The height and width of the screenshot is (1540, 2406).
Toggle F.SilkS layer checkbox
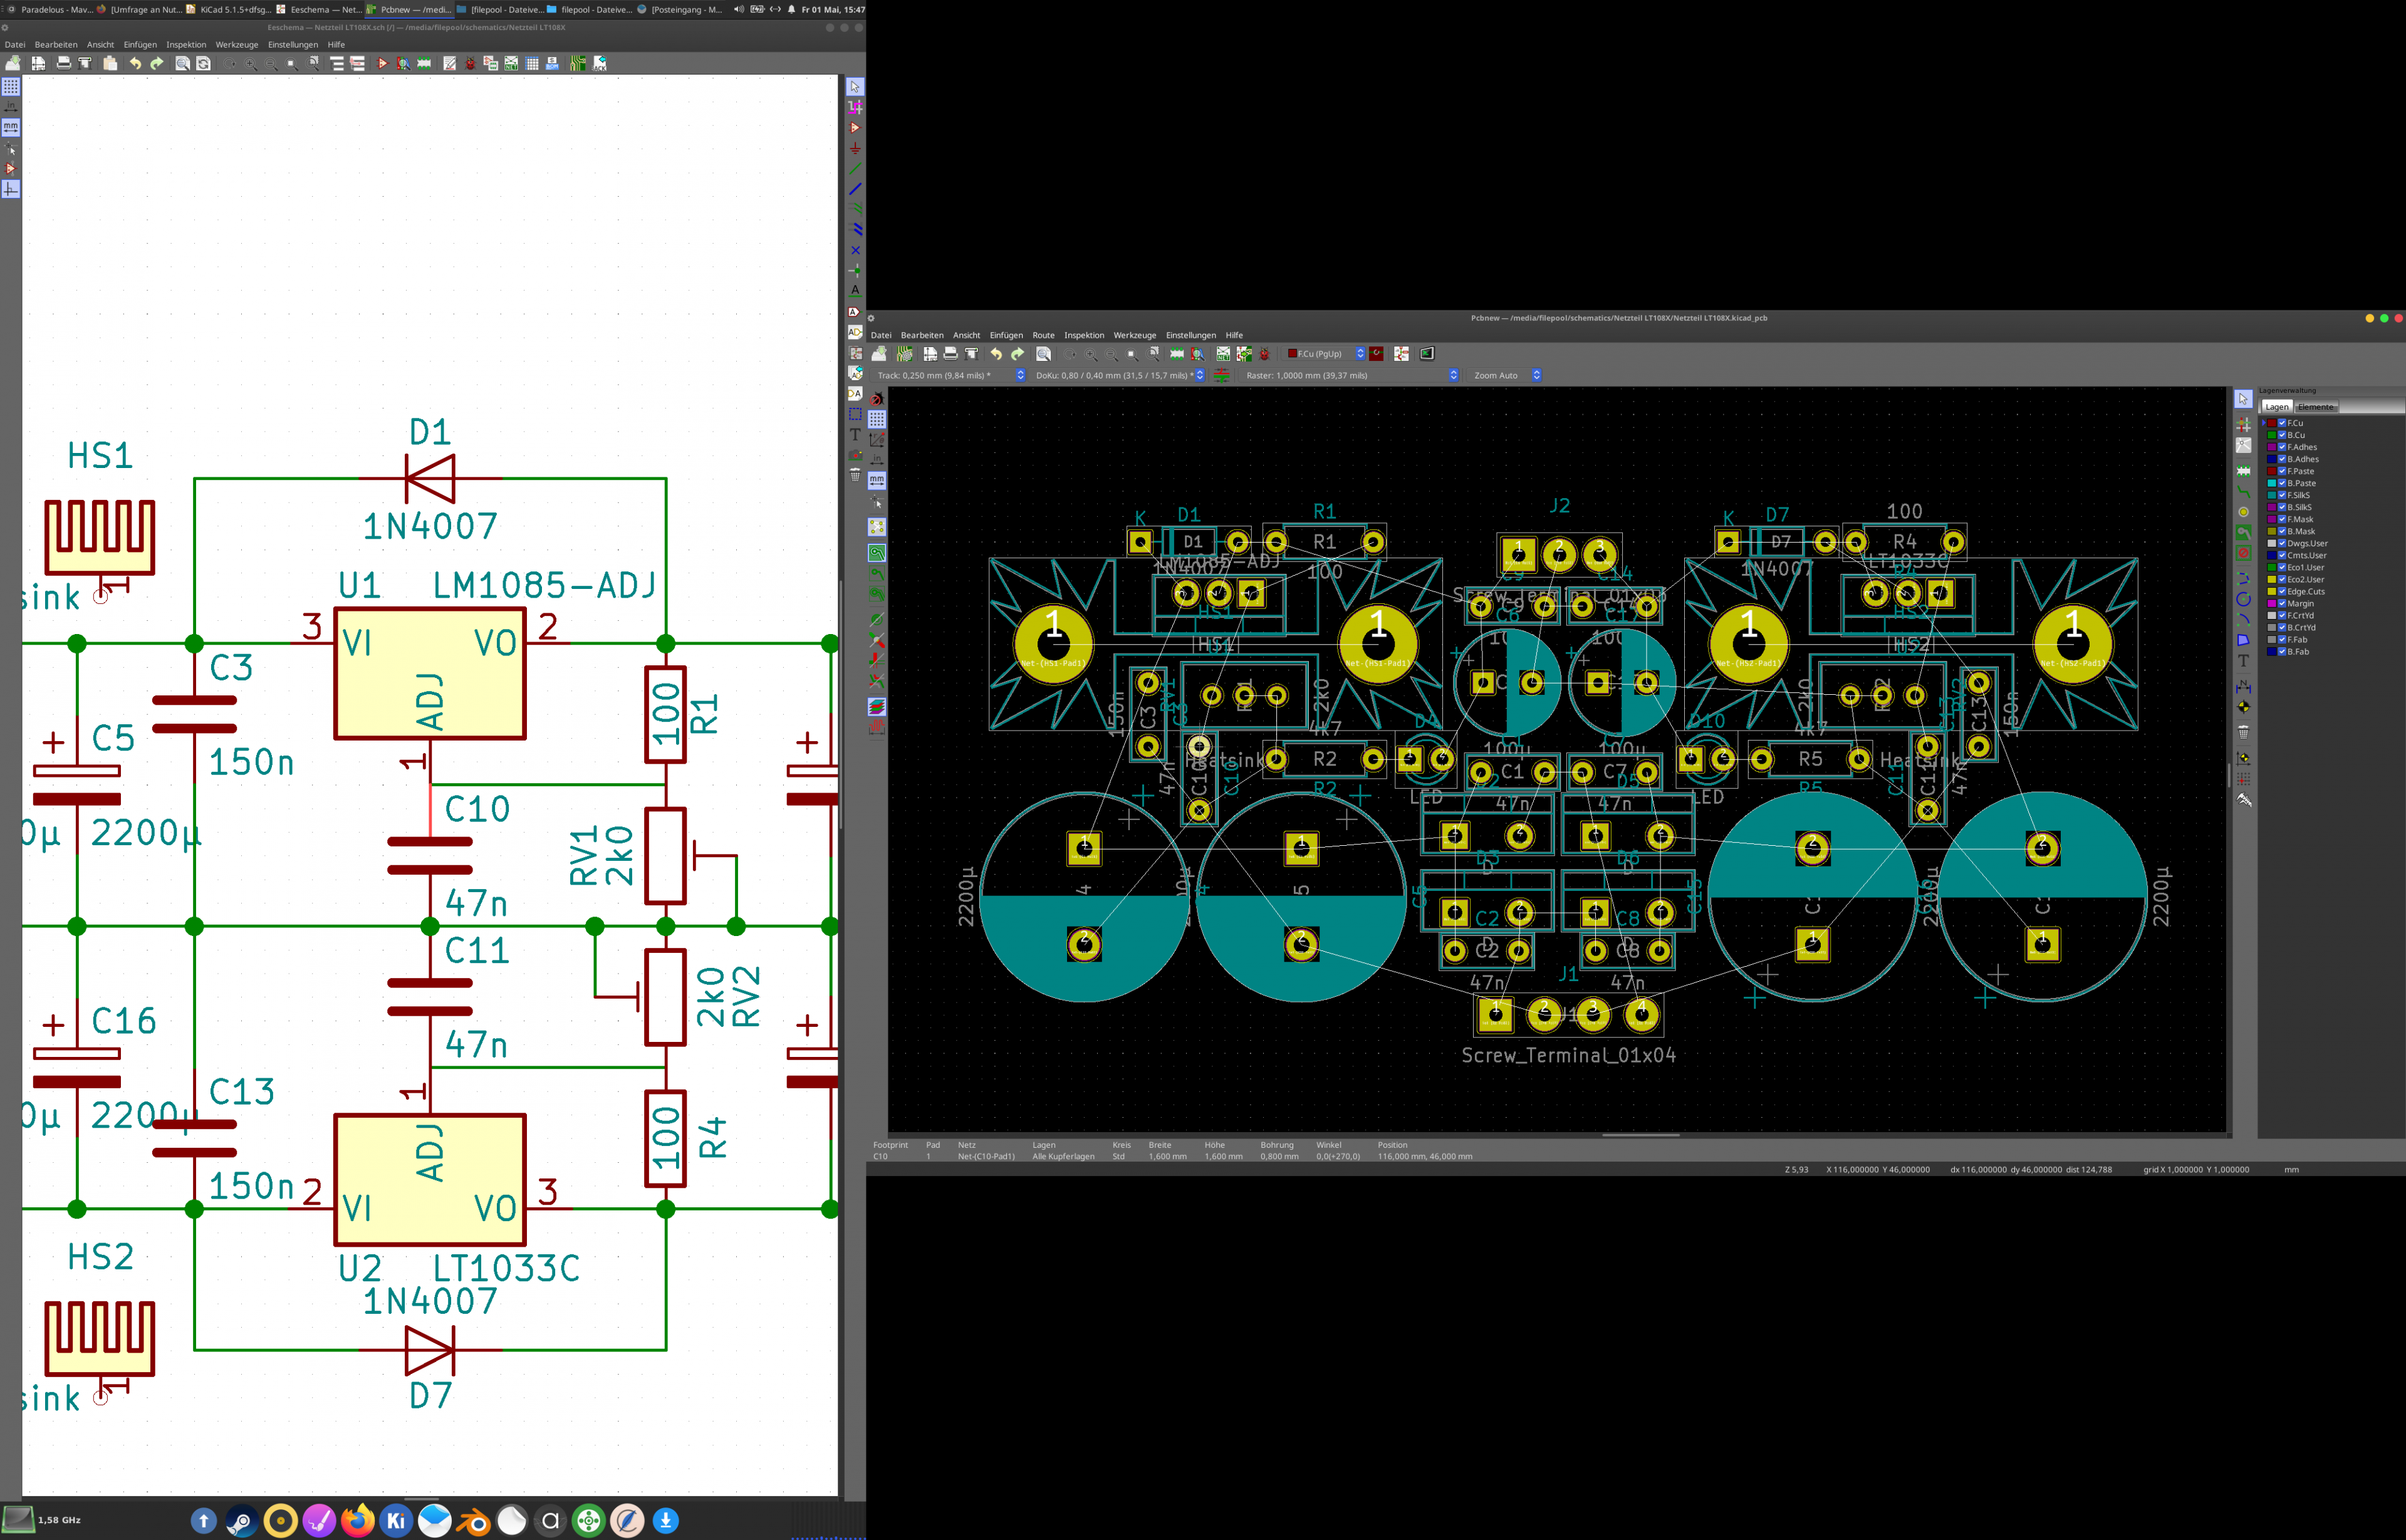click(2281, 495)
